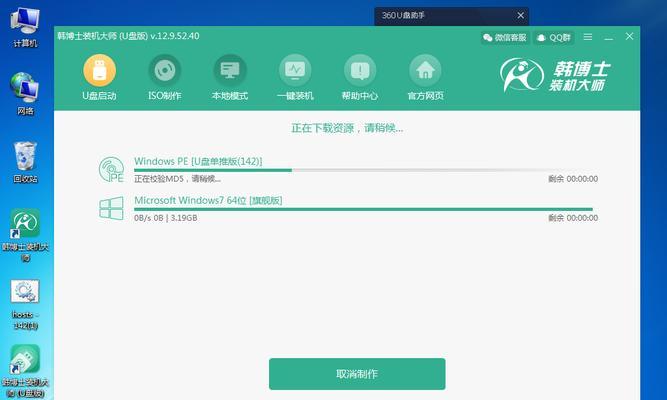Open 一键装机 from the toolbar

[x=295, y=77]
